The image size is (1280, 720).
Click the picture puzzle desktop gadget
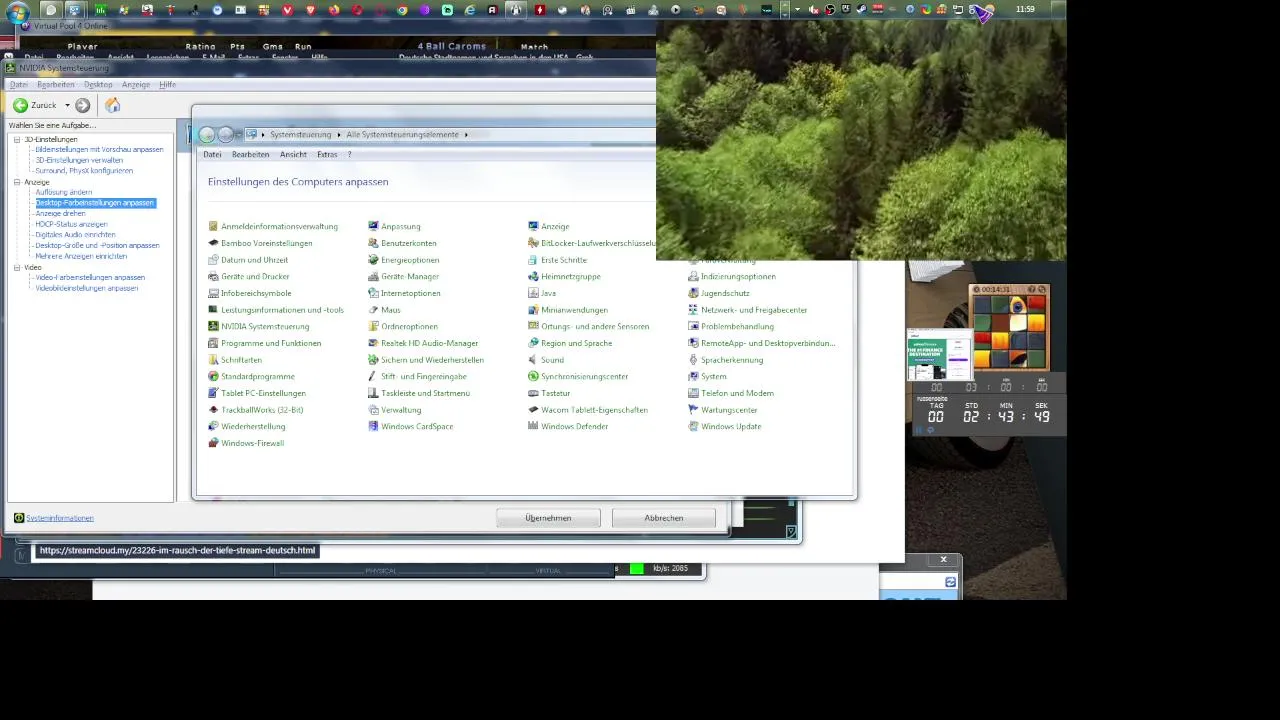pos(1010,329)
